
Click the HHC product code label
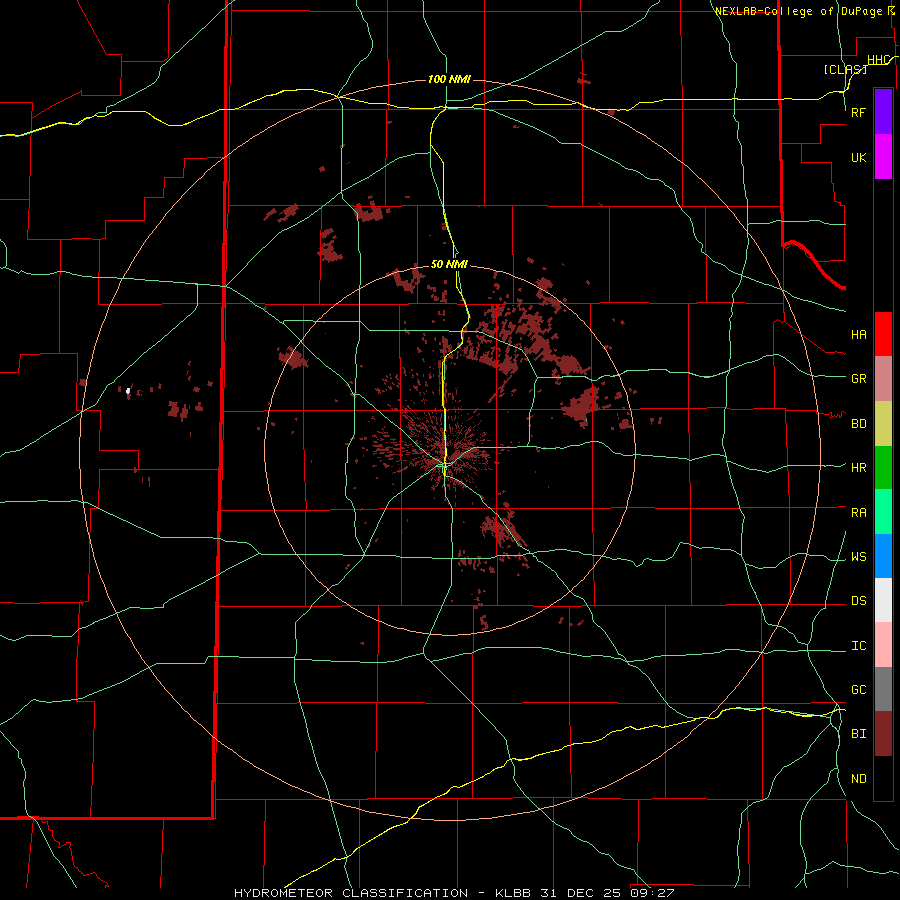click(880, 60)
